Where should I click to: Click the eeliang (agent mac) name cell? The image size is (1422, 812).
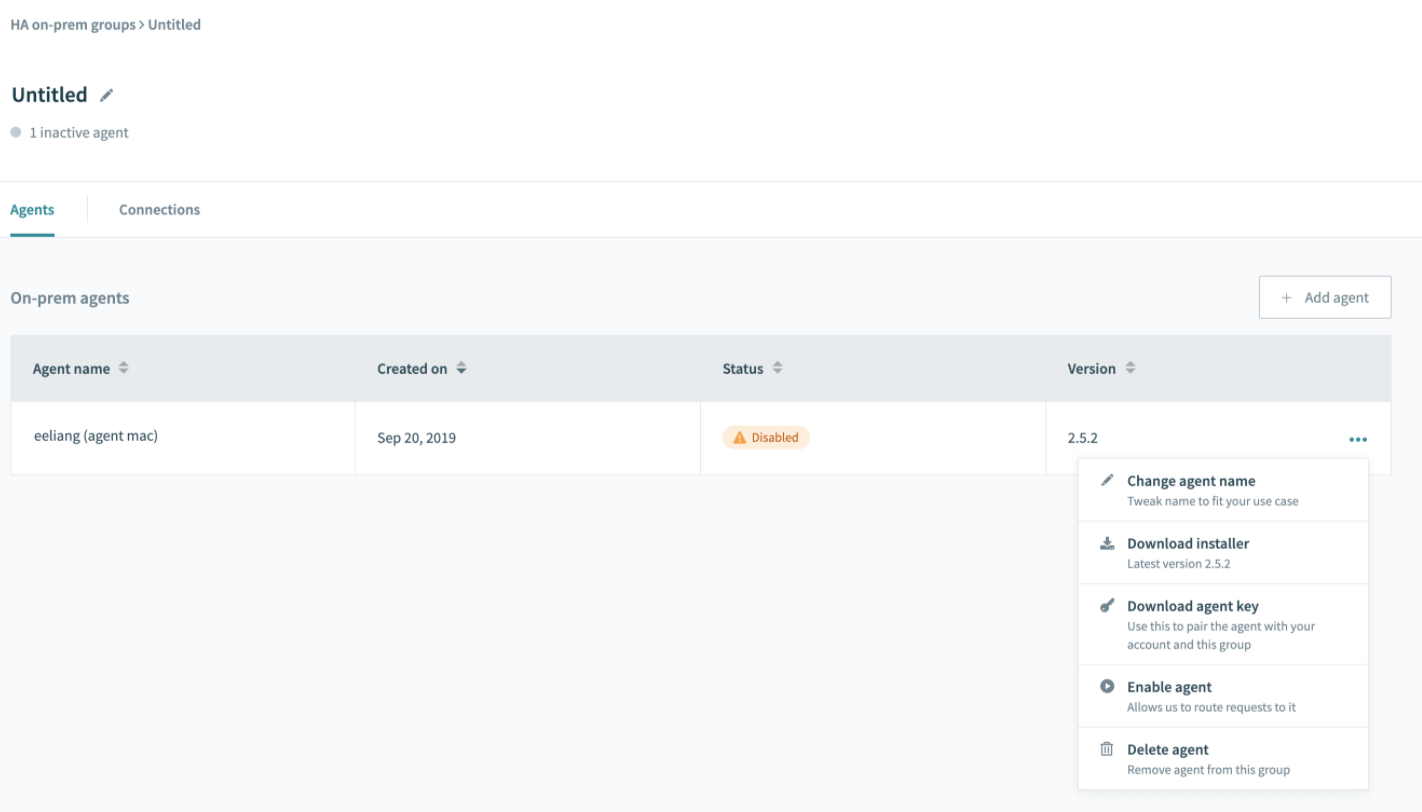pos(96,436)
